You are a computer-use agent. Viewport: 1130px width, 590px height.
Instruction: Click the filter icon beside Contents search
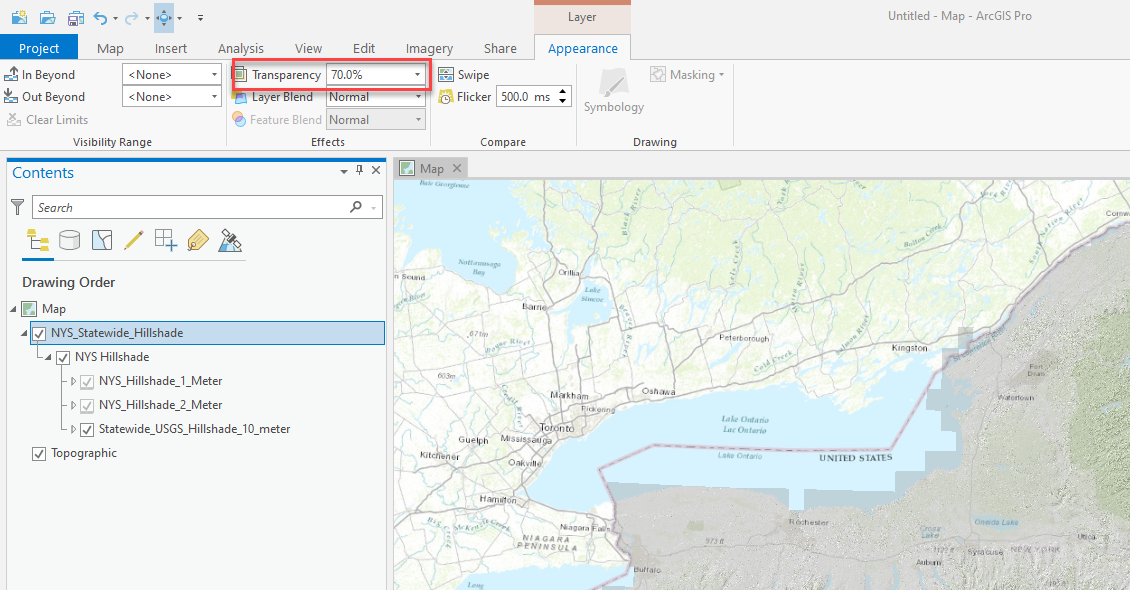click(17, 206)
